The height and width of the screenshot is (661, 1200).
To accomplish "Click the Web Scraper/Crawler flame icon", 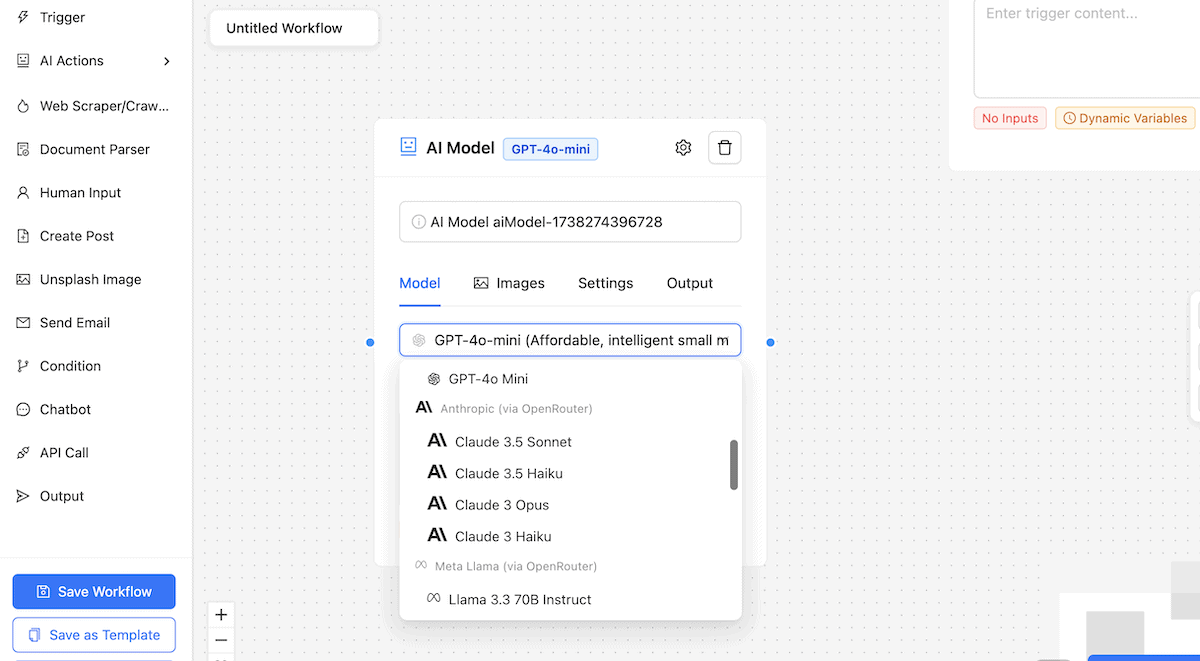I will click(x=23, y=106).
